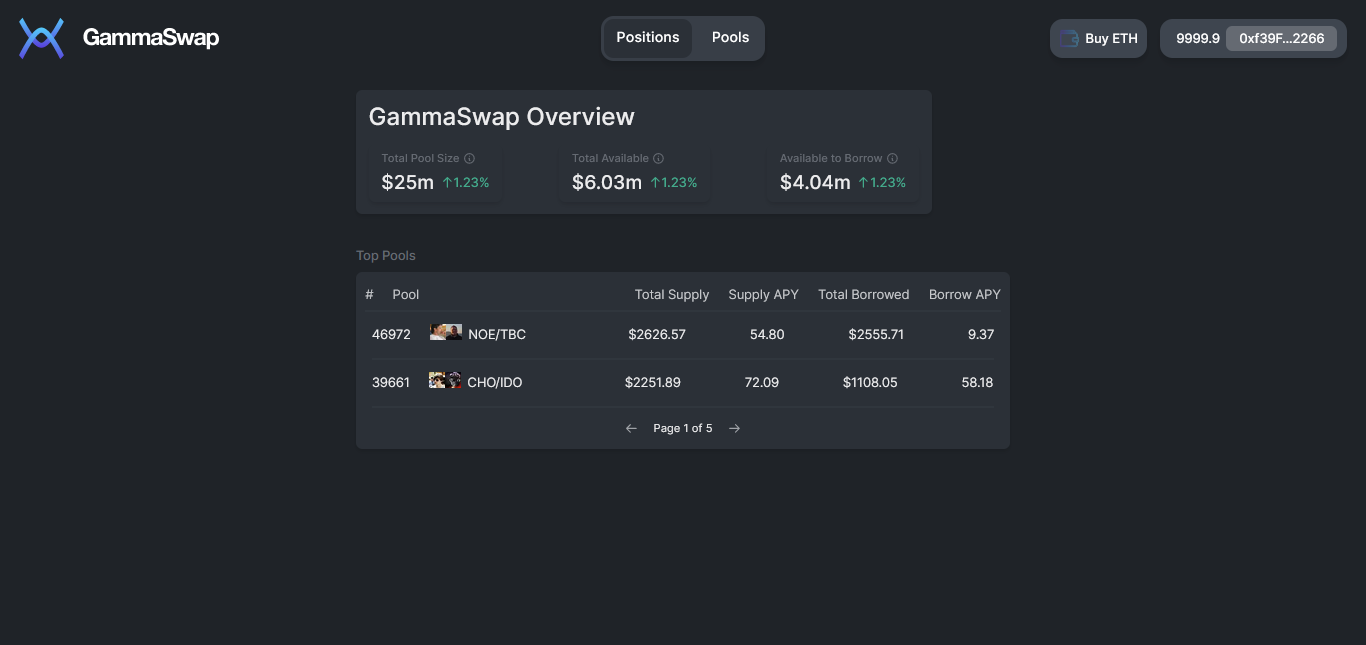The image size is (1366, 645).
Task: Click the up arrow beside $25m
Action: coord(447,182)
